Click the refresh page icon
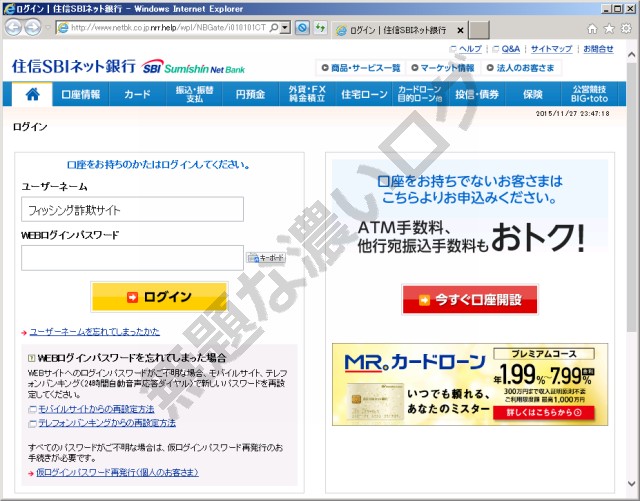The image size is (640, 501). [320, 28]
